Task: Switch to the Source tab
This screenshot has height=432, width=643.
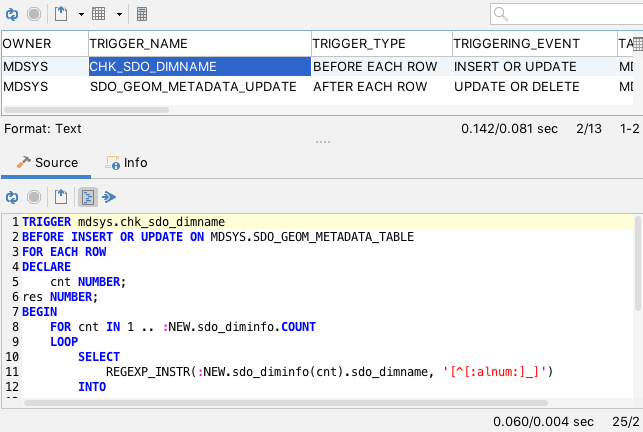Action: pyautogui.click(x=47, y=162)
